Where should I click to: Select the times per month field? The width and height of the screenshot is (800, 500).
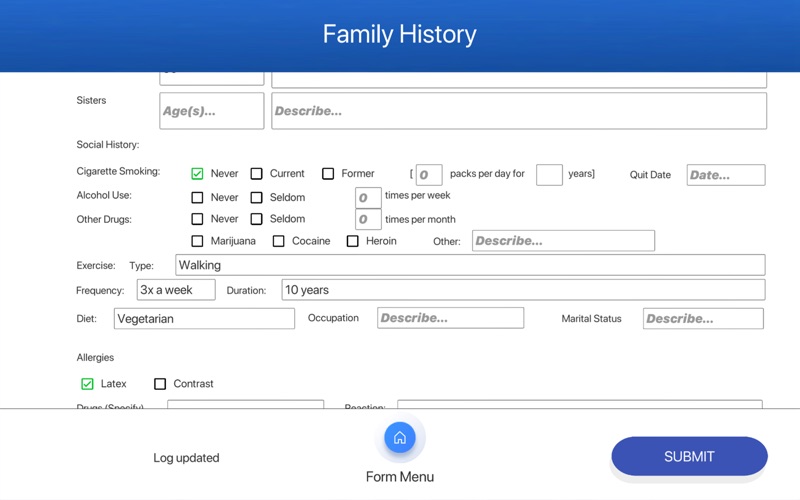pos(368,219)
